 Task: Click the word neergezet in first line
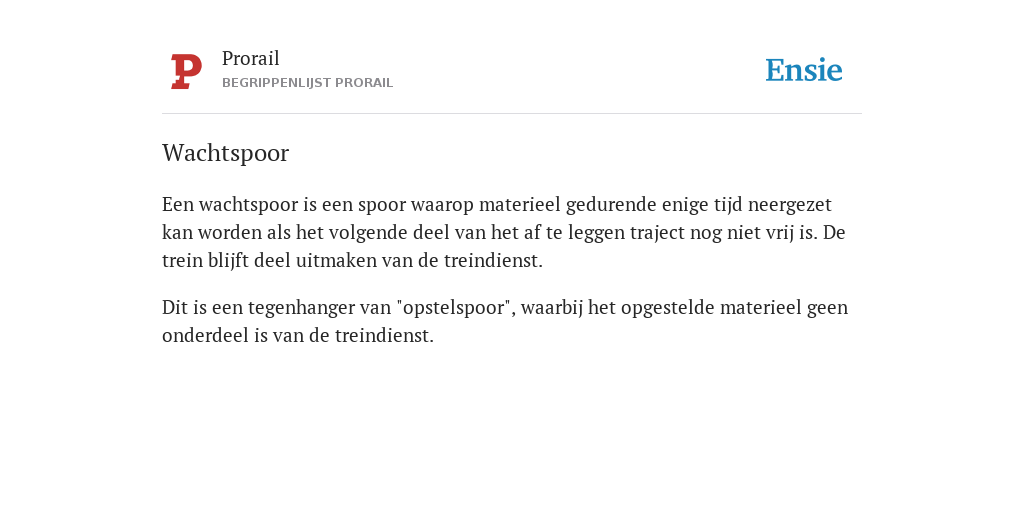click(790, 205)
